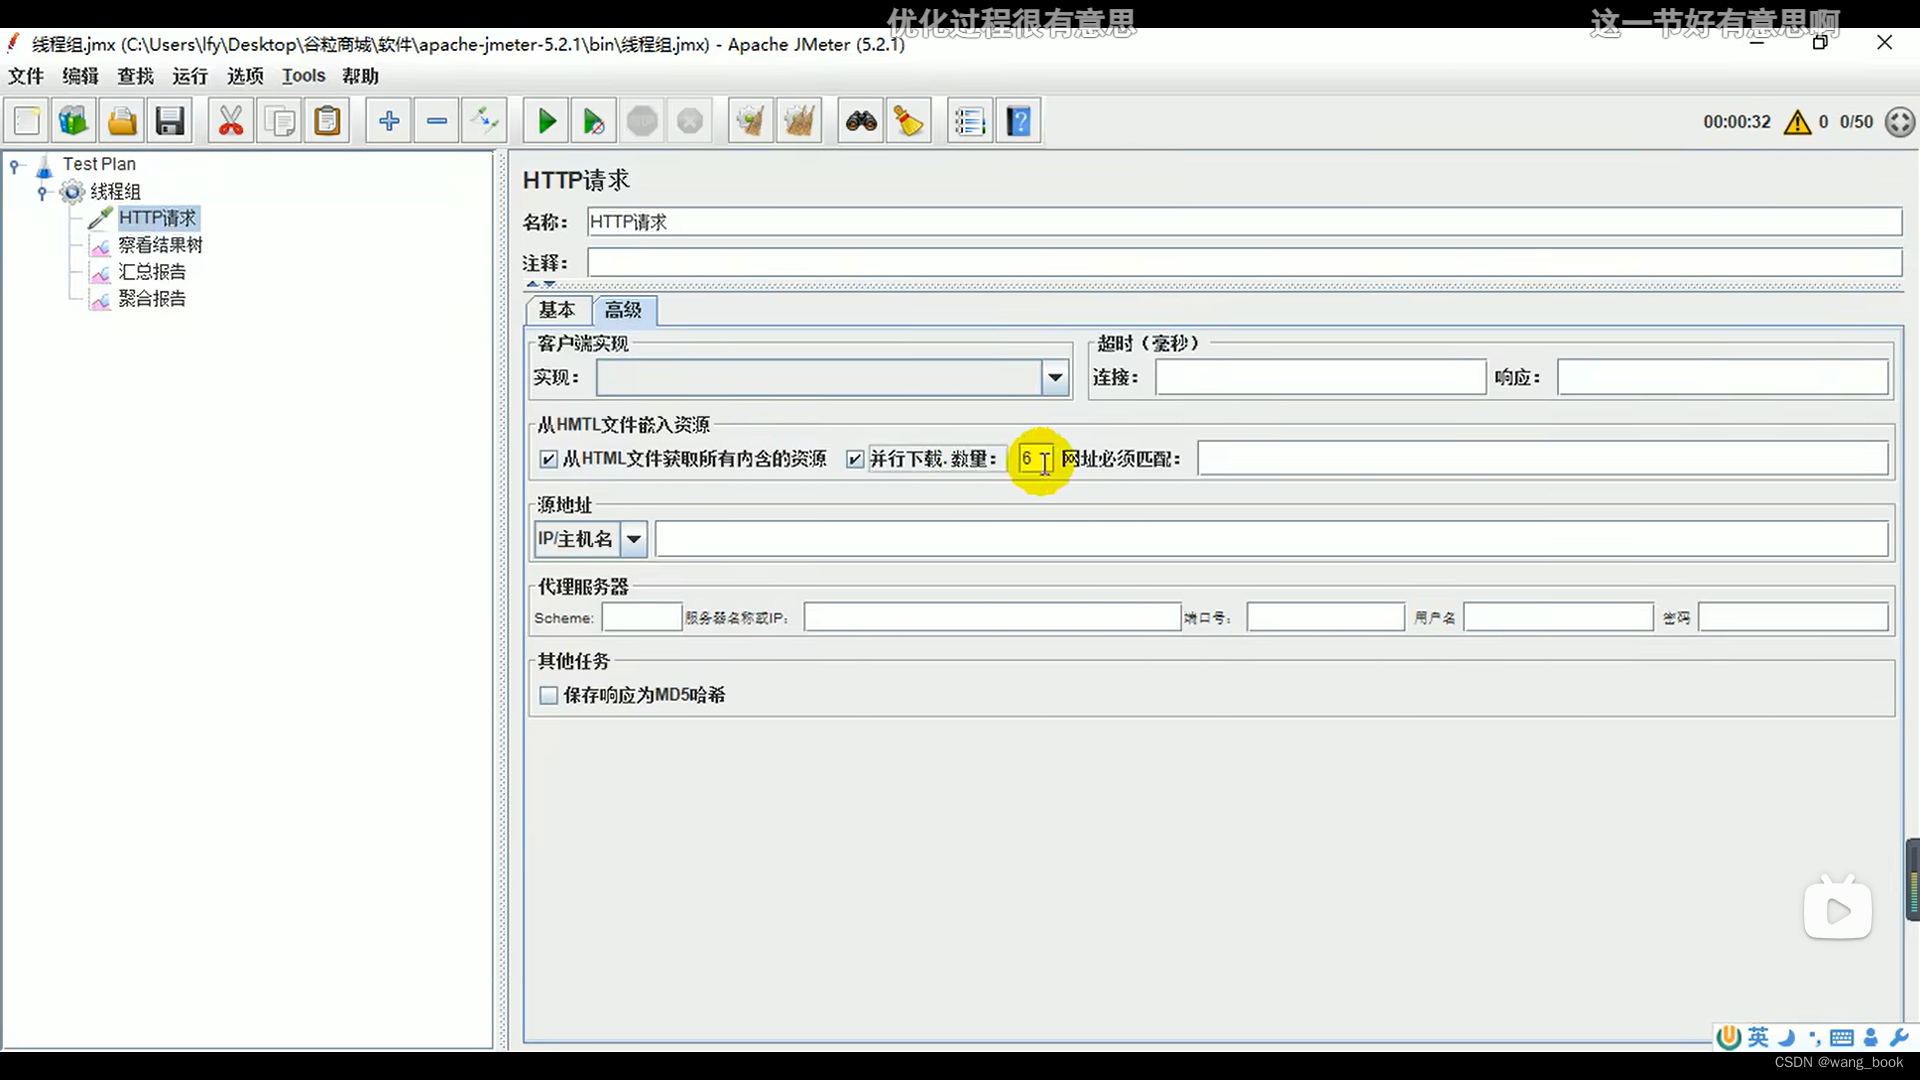Click the video play overlay button
This screenshot has height=1080, width=1920.
(x=1837, y=909)
